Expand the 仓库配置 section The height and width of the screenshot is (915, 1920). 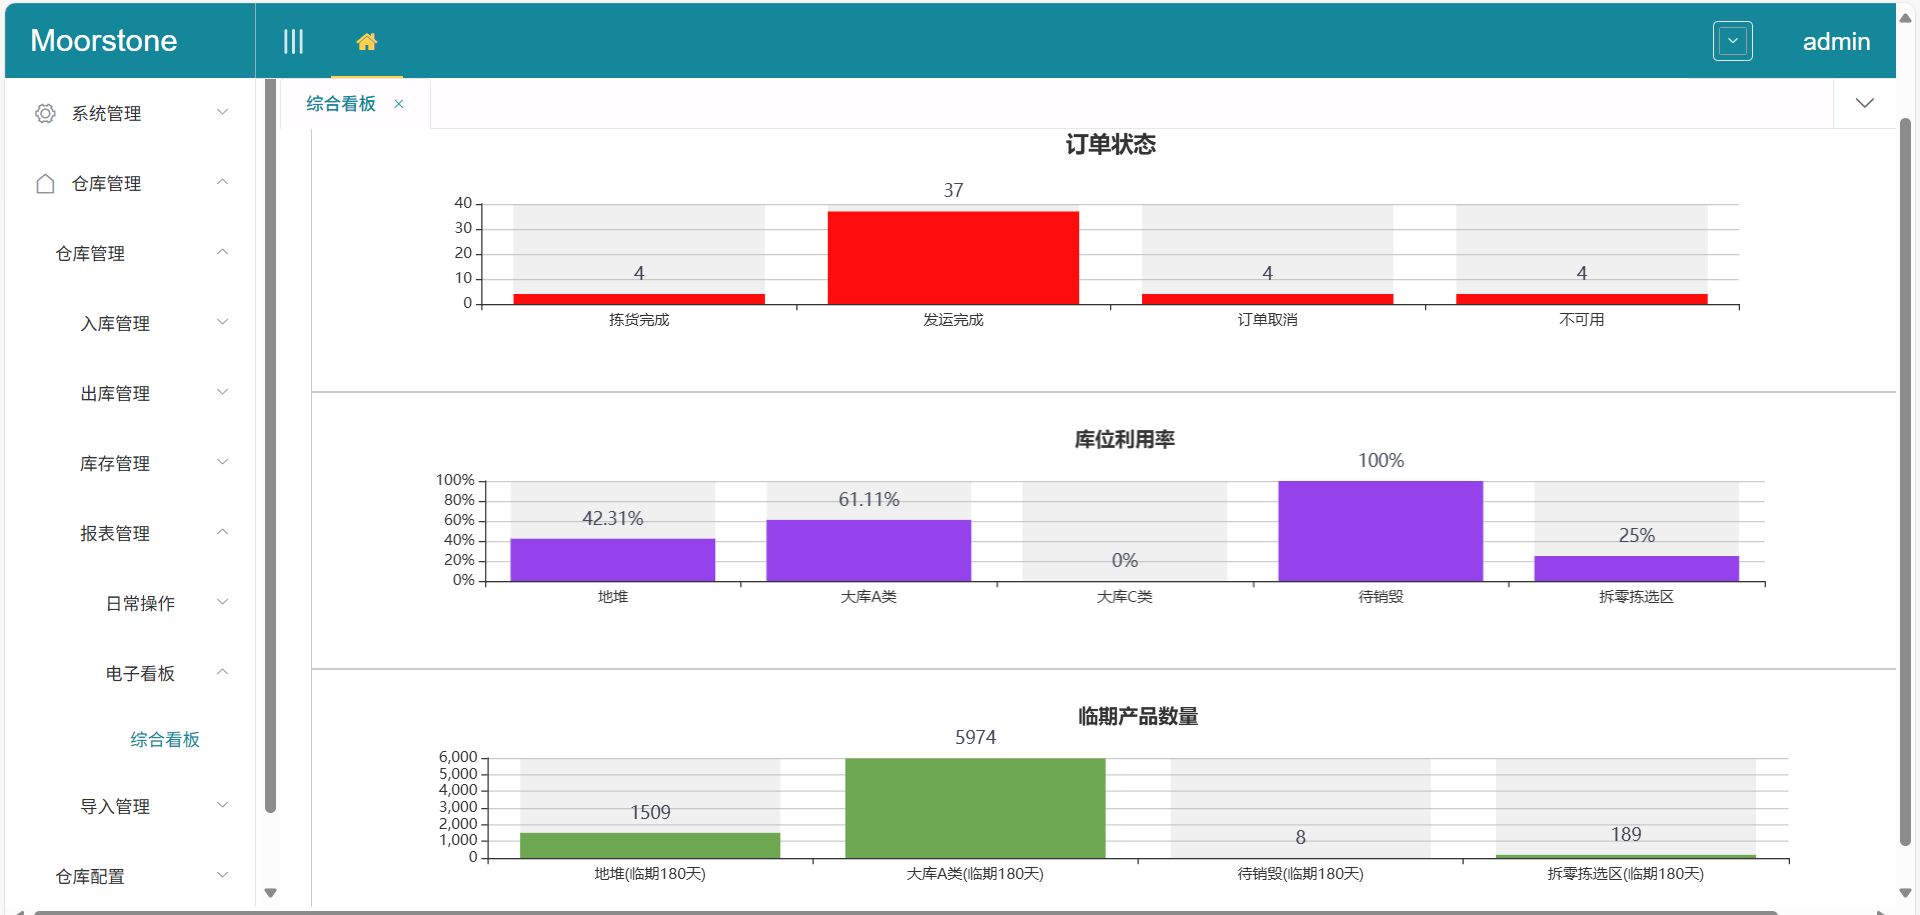coord(222,875)
